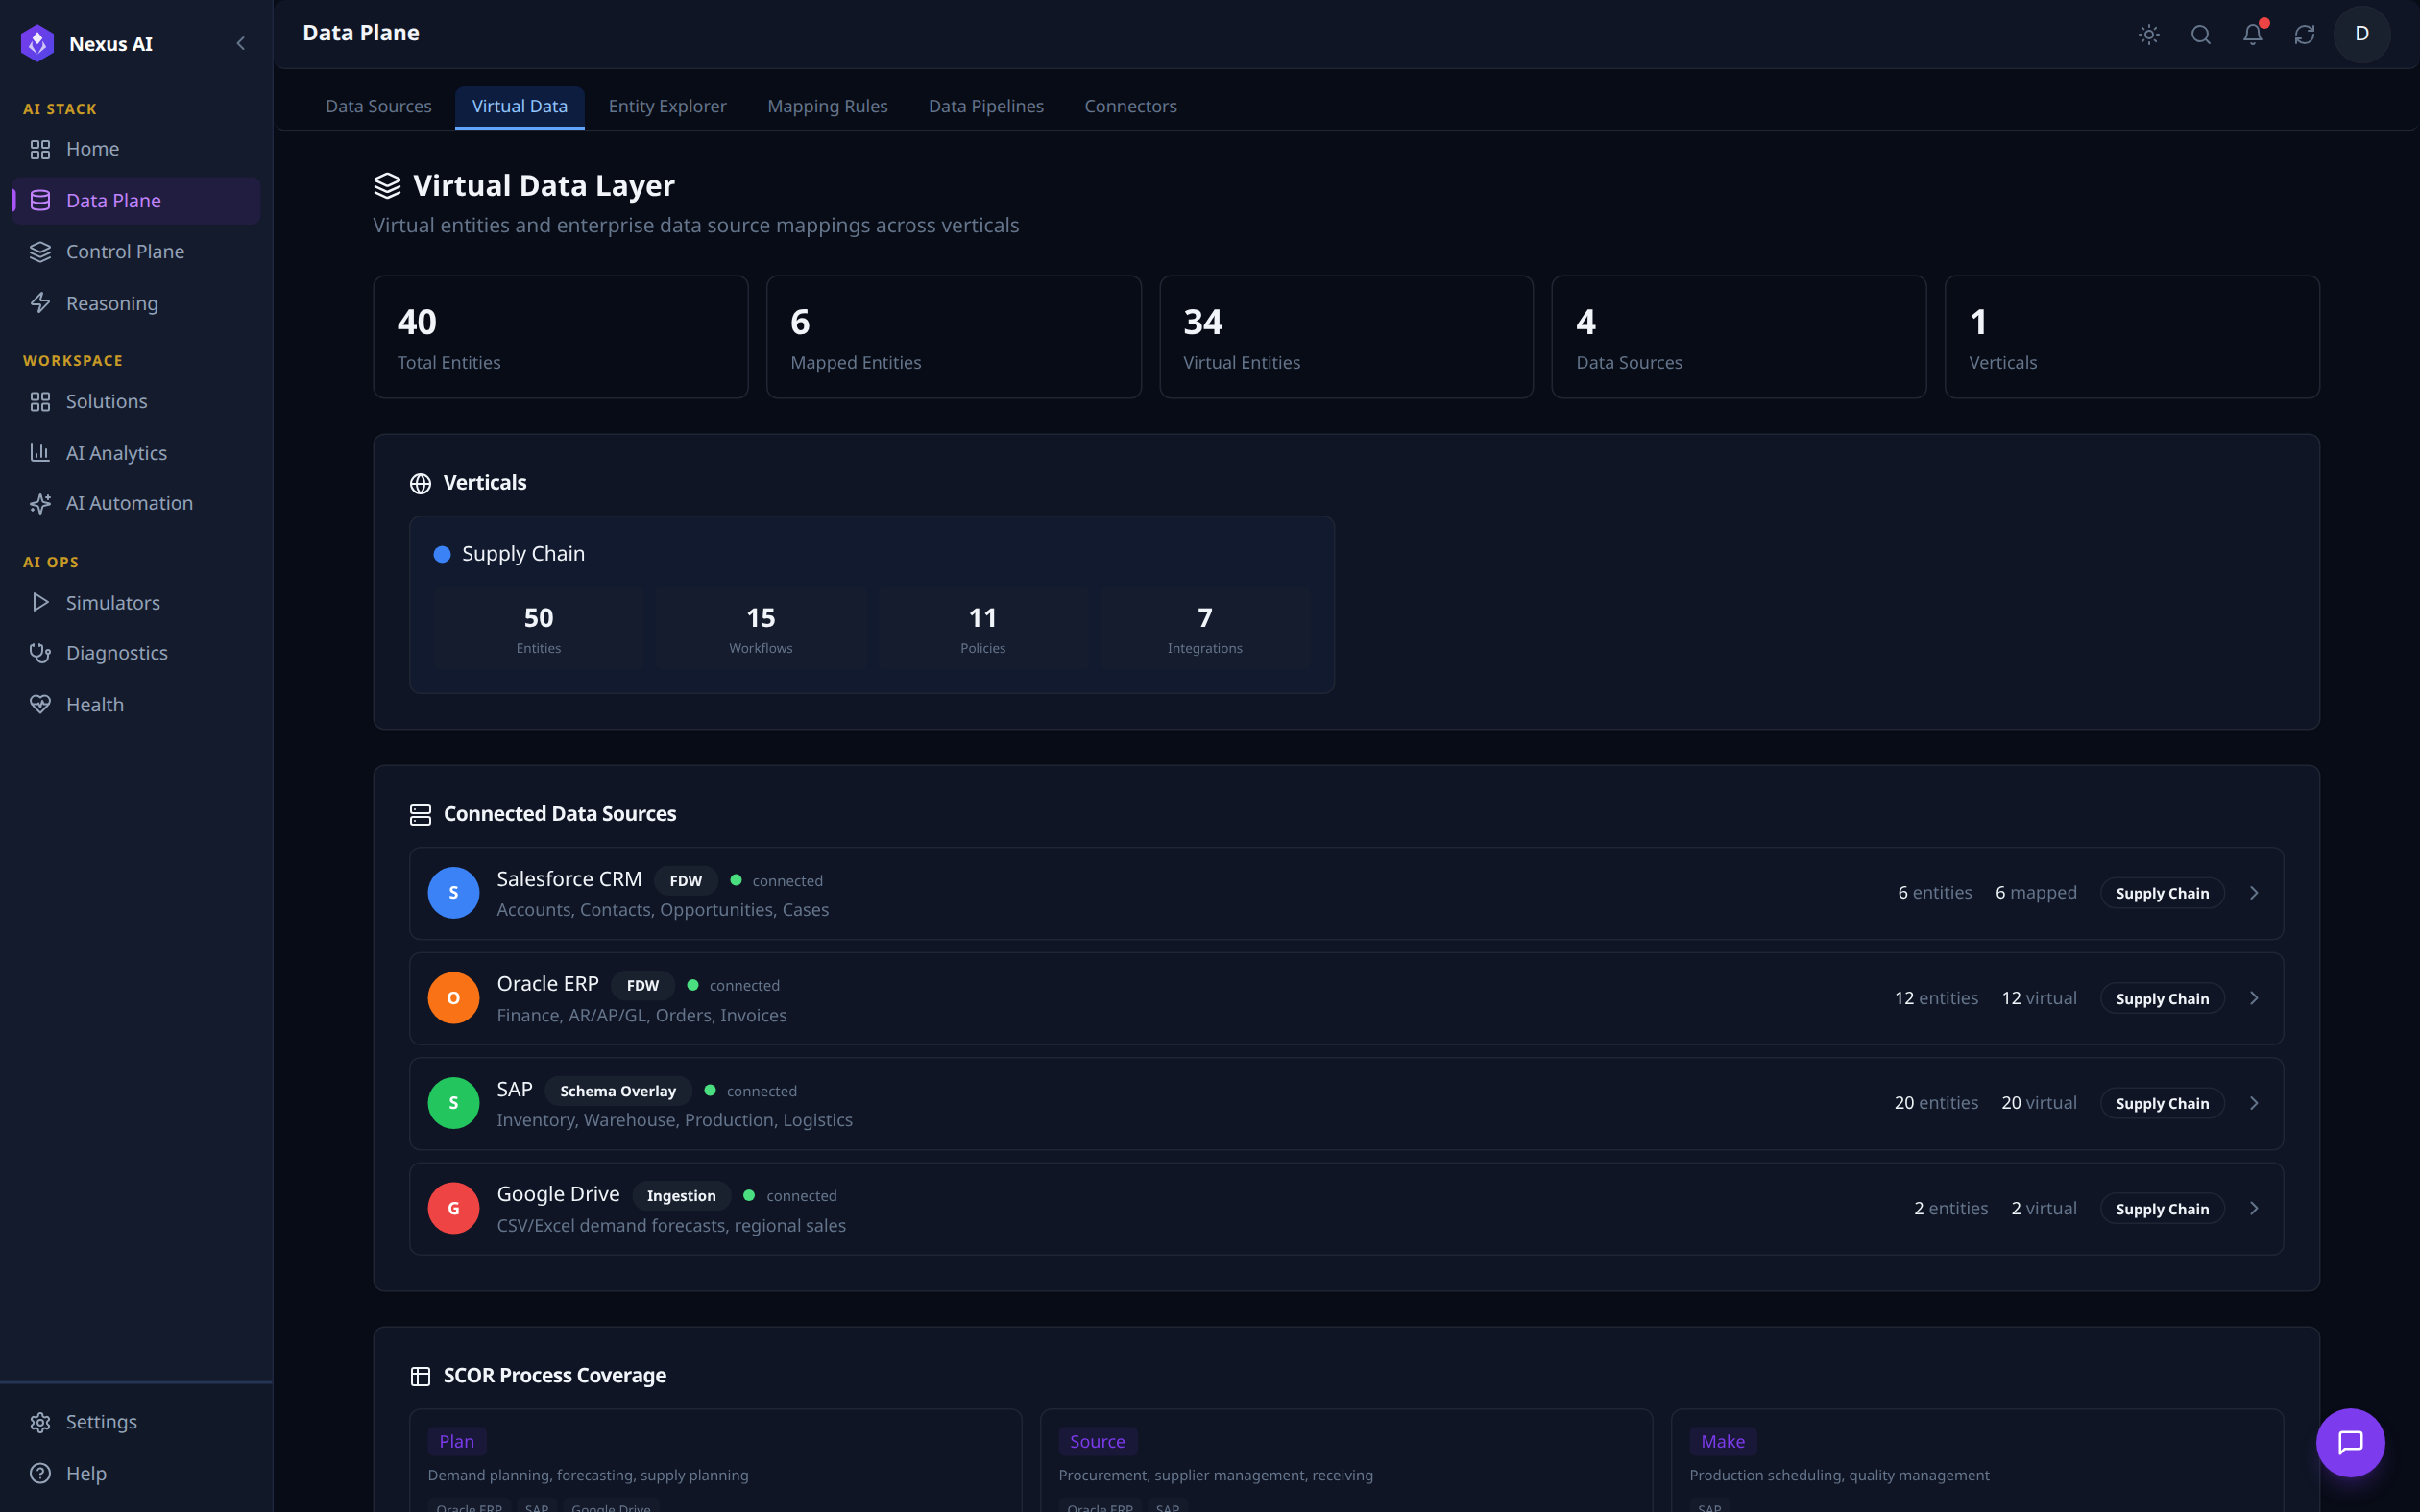This screenshot has height=1512, width=2420.
Task: Click the Virtual Data Layer stack icon
Action: 387,186
